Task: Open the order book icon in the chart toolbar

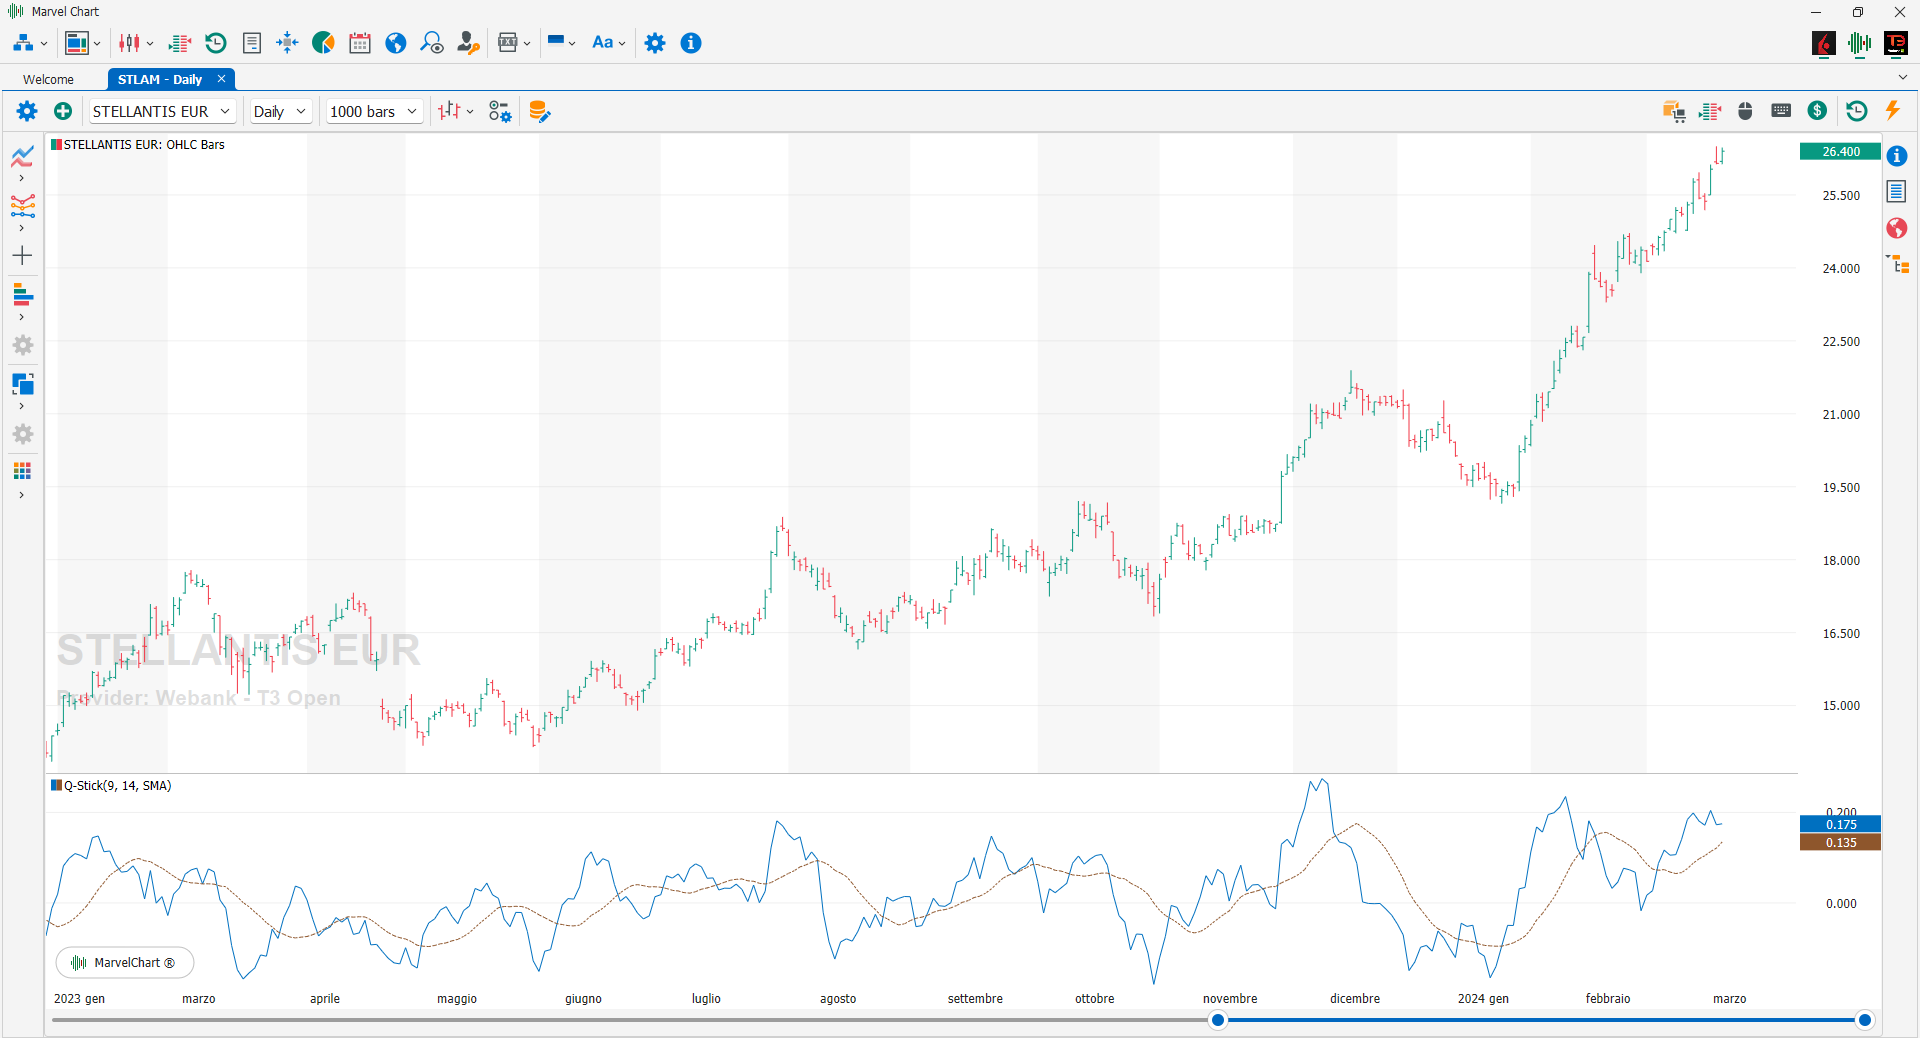Action: pos(1710,111)
